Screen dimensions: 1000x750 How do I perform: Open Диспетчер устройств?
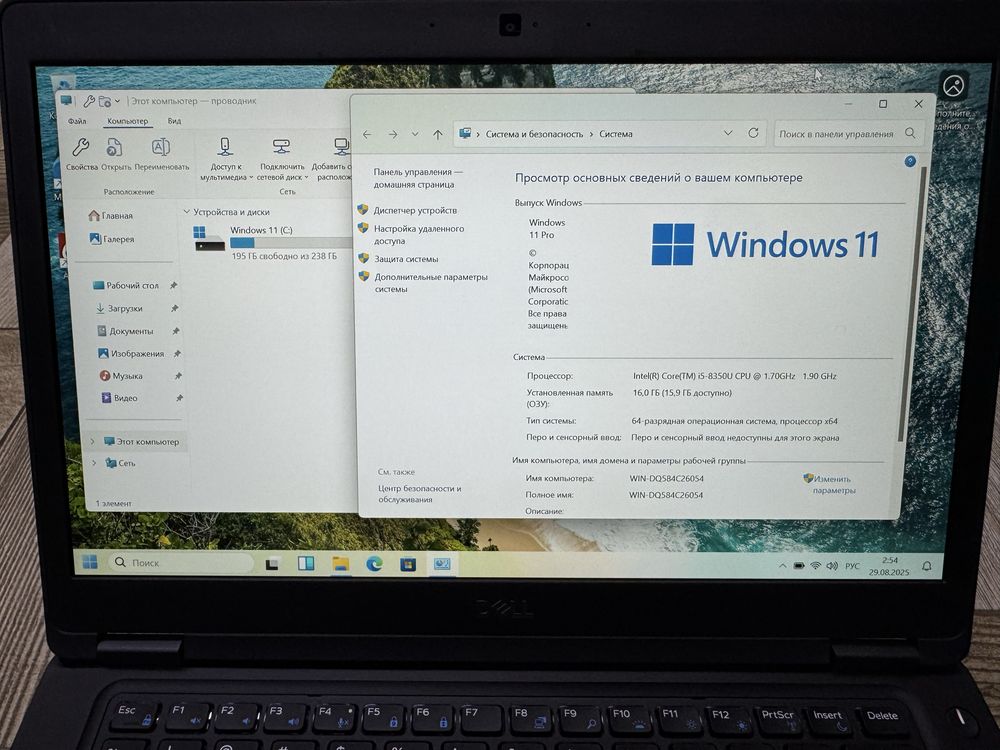tap(415, 210)
